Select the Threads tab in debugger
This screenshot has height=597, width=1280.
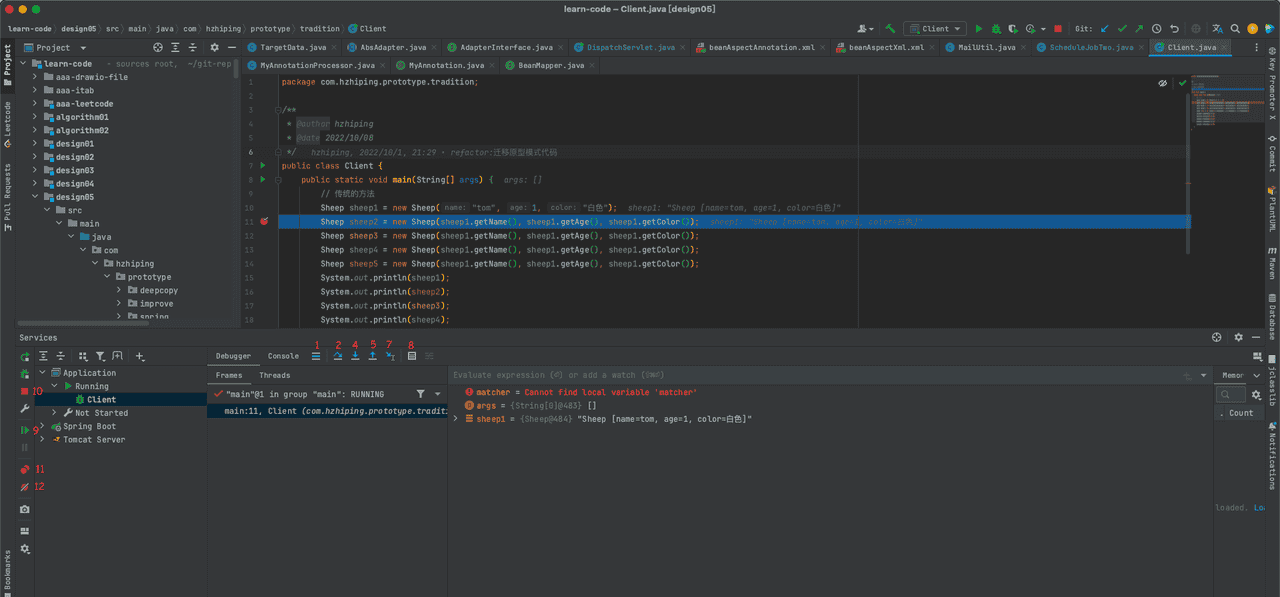click(x=275, y=376)
